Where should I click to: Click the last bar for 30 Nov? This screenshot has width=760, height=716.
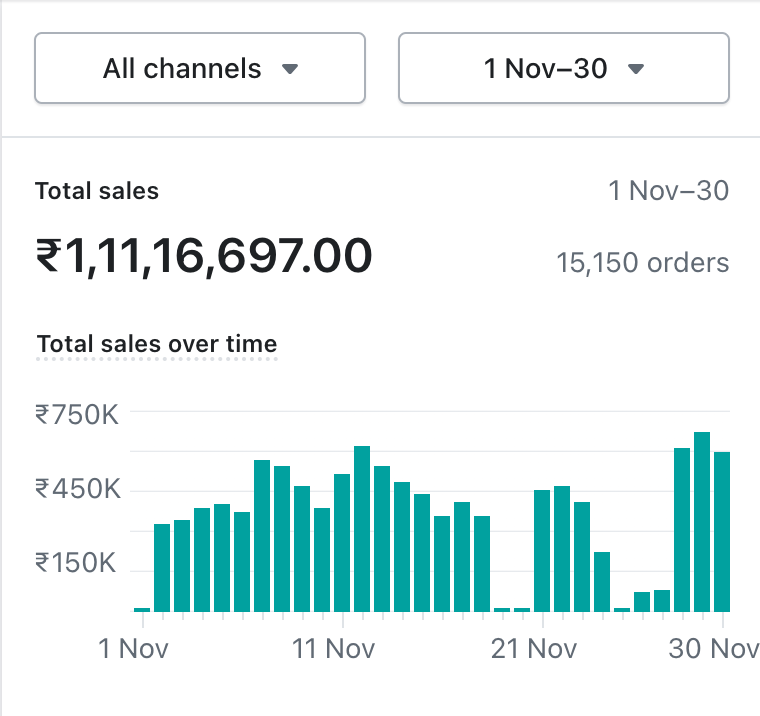point(722,532)
